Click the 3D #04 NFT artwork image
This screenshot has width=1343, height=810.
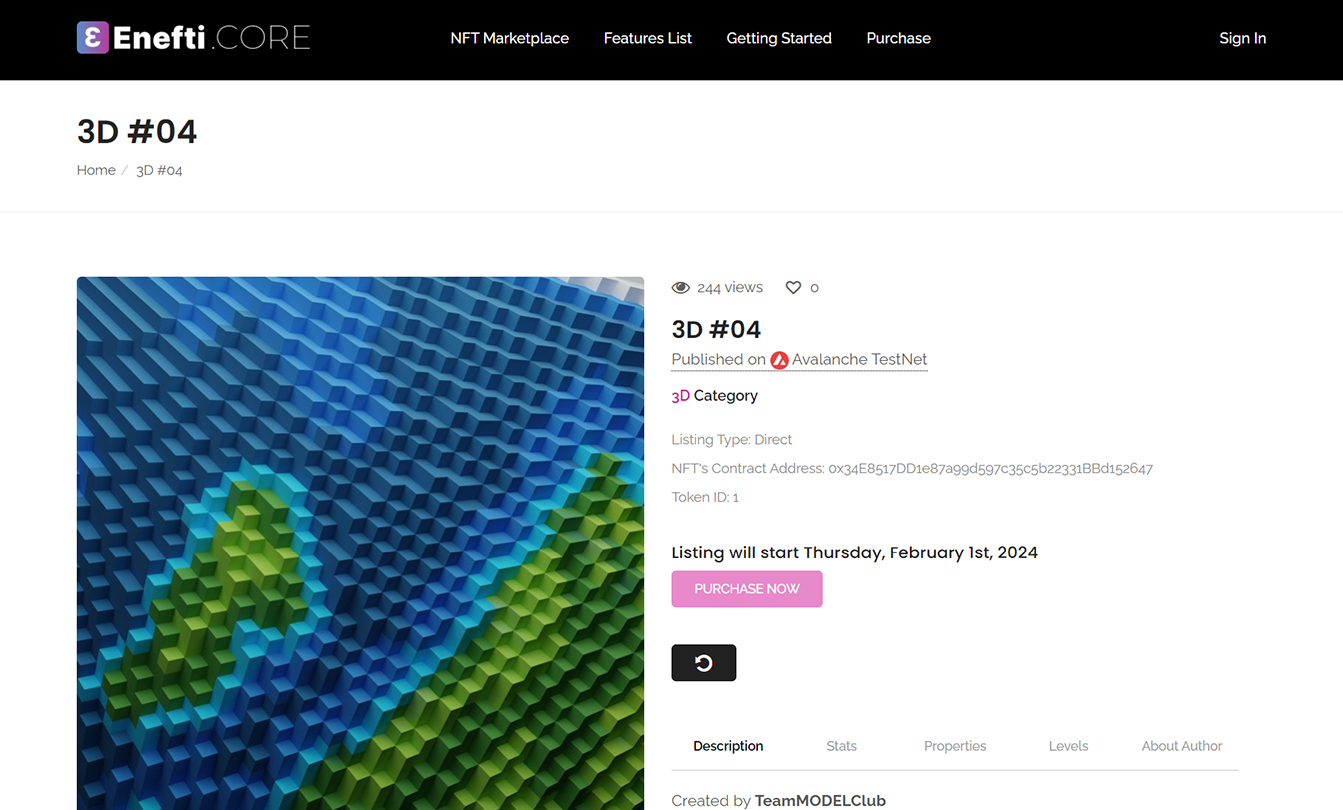(x=360, y=543)
